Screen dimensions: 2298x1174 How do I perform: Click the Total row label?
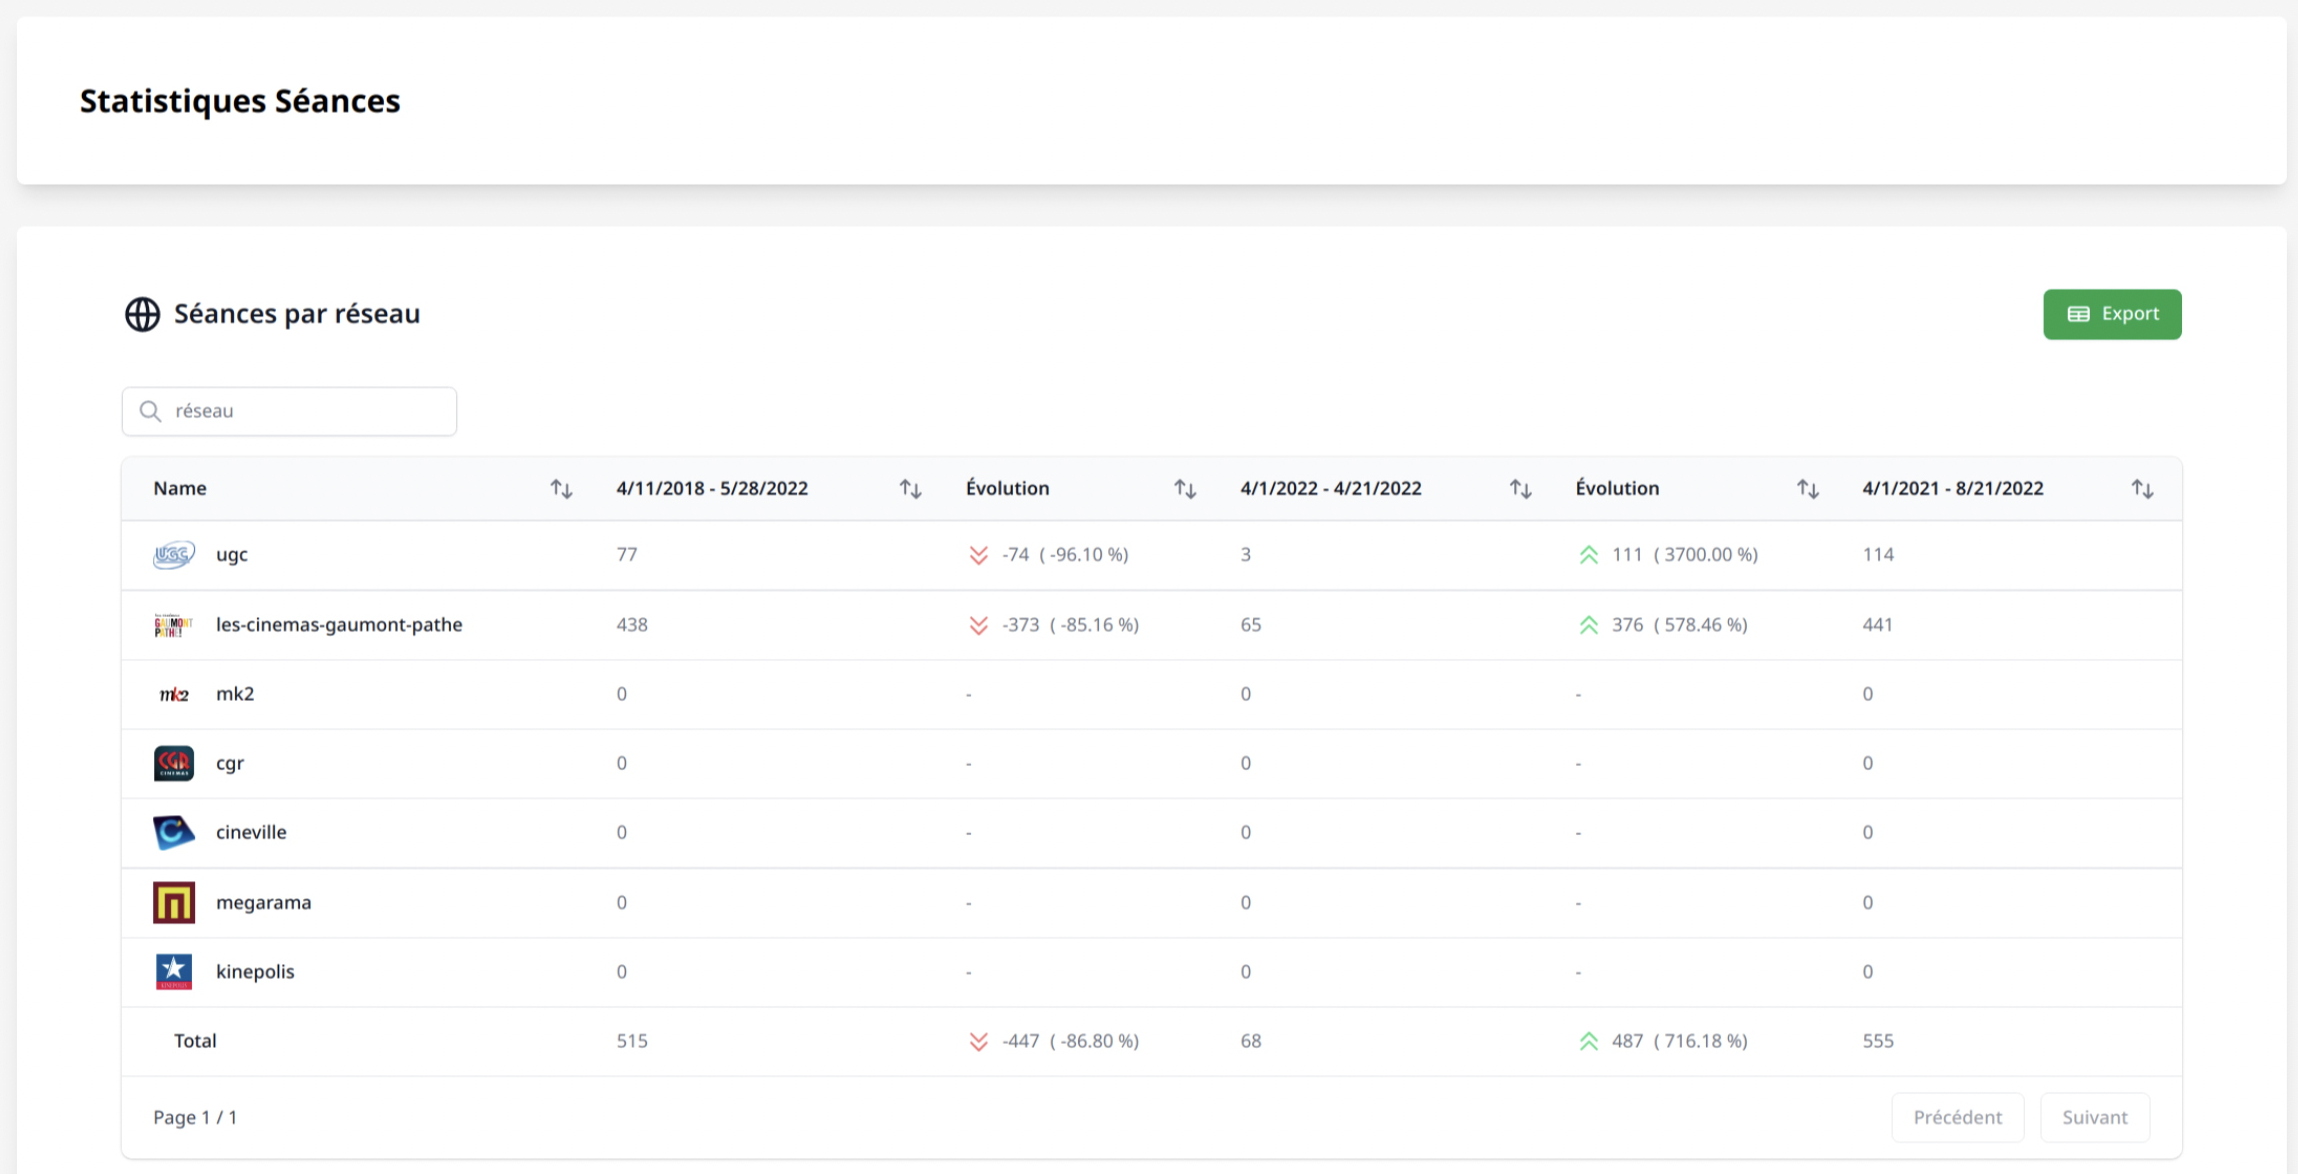point(195,1041)
